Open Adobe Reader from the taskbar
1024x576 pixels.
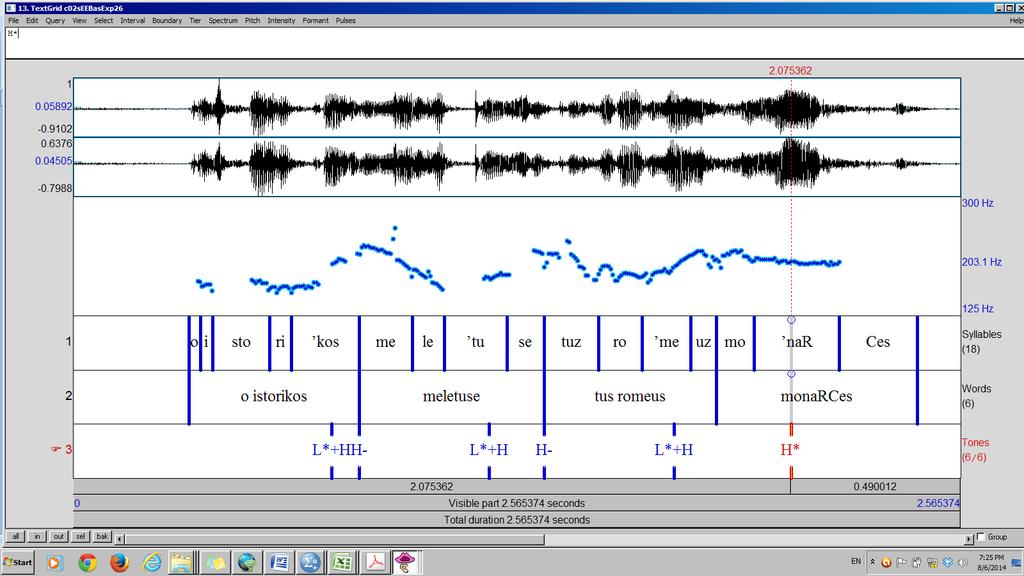[x=375, y=562]
